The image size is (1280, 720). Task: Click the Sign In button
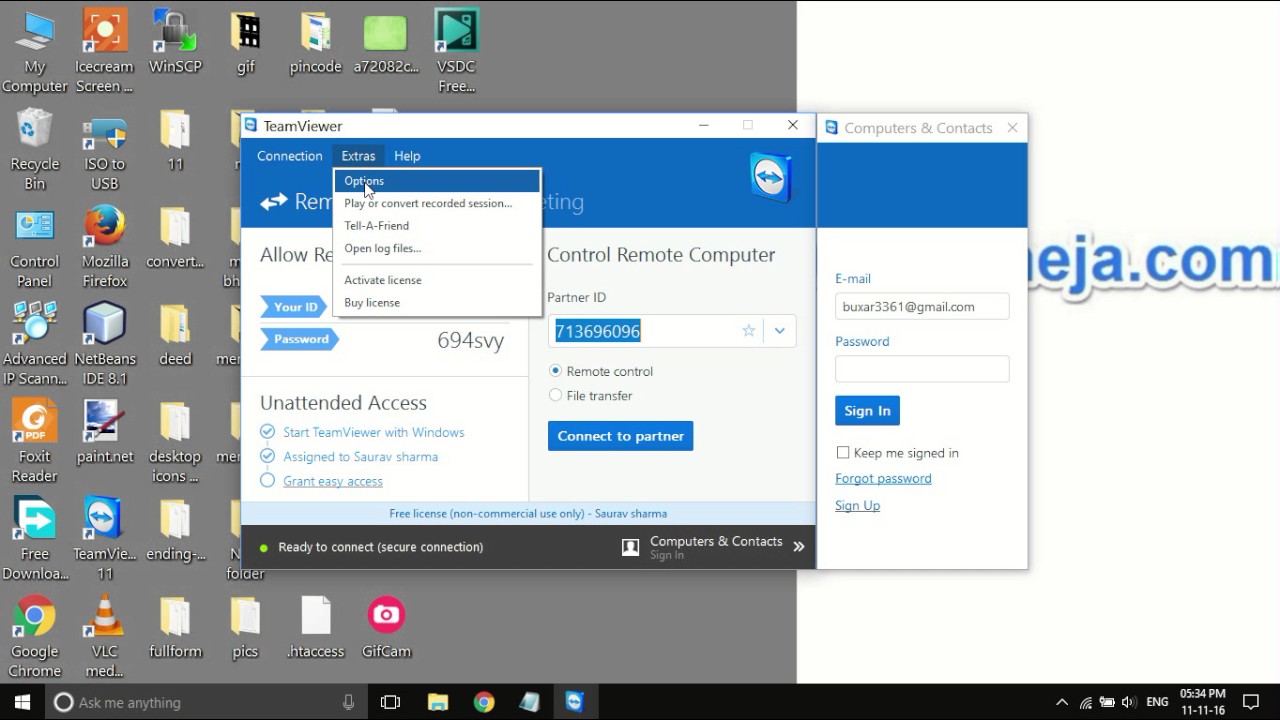click(867, 410)
